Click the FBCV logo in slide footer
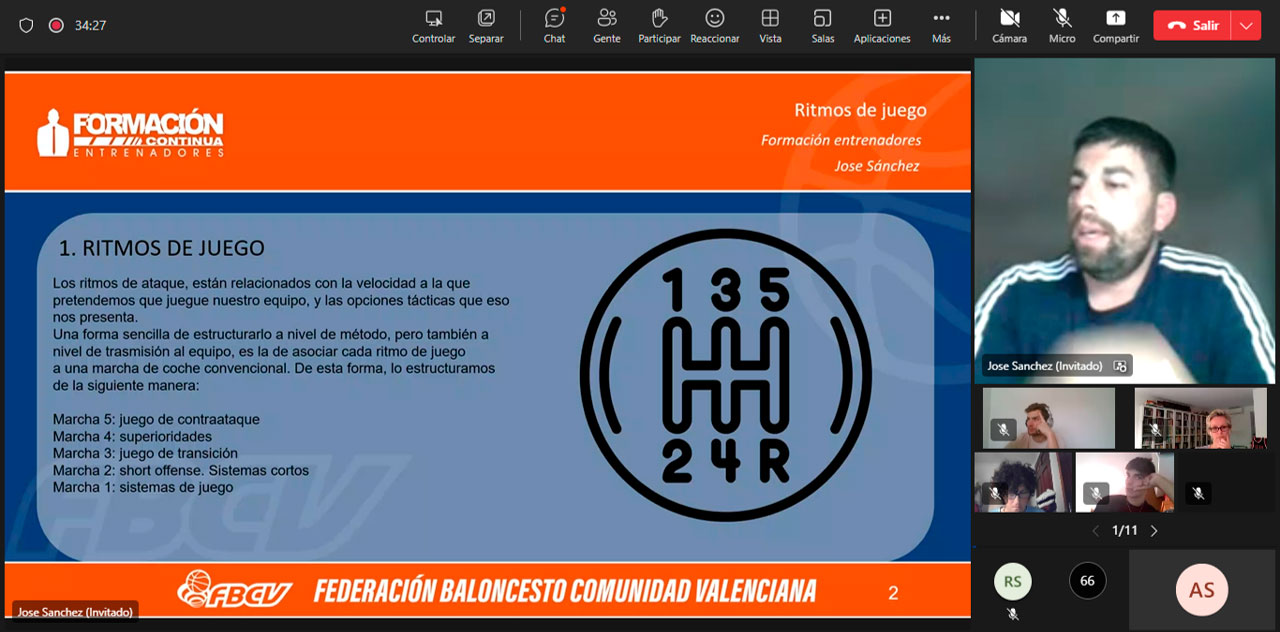 click(x=234, y=590)
